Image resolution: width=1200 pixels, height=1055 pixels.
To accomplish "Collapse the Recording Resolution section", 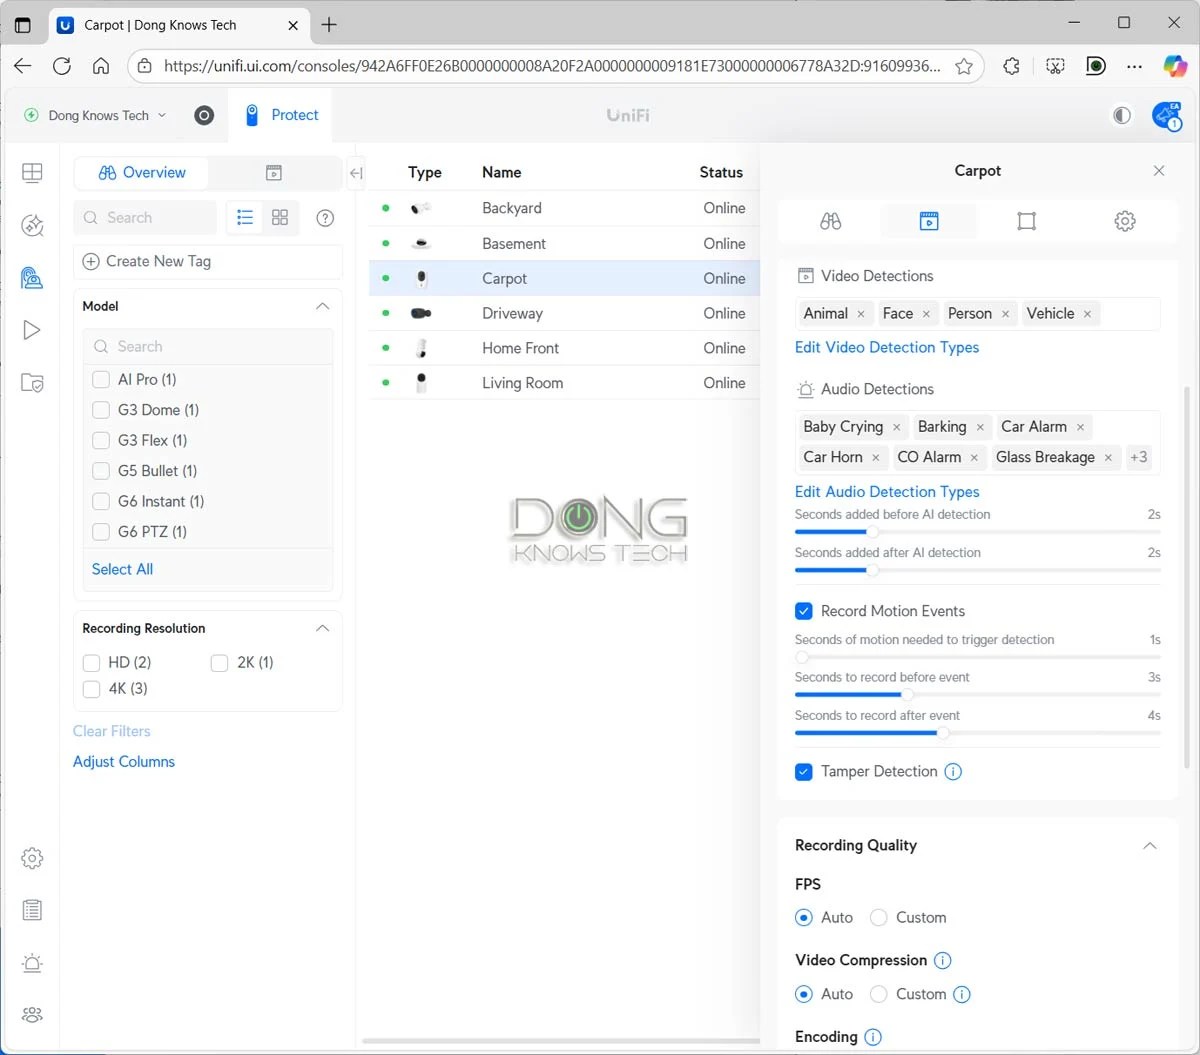I will click(x=322, y=628).
